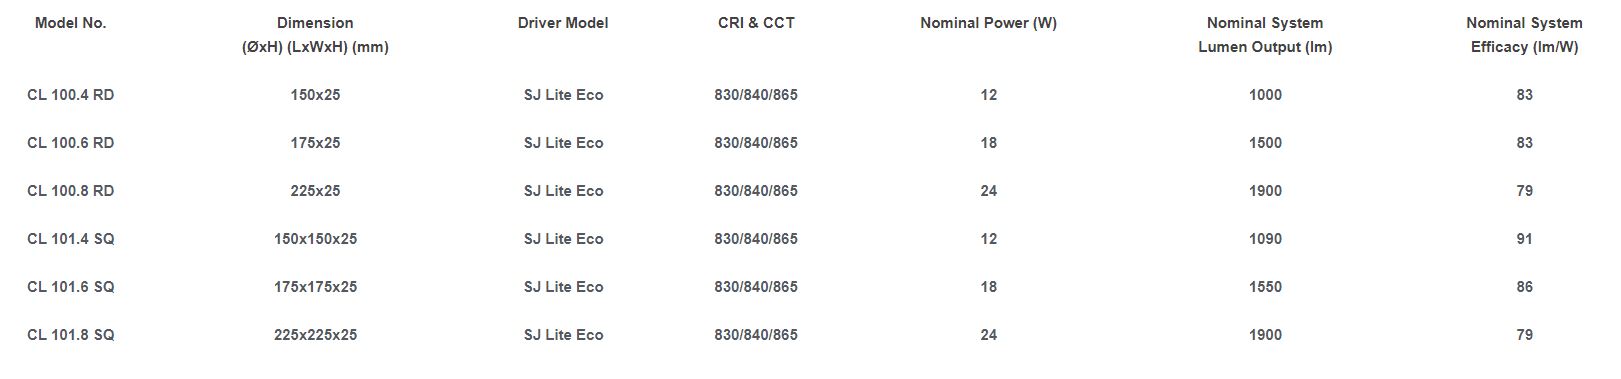Click the efficacy value 86
This screenshot has width=1621, height=379.
point(1524,287)
